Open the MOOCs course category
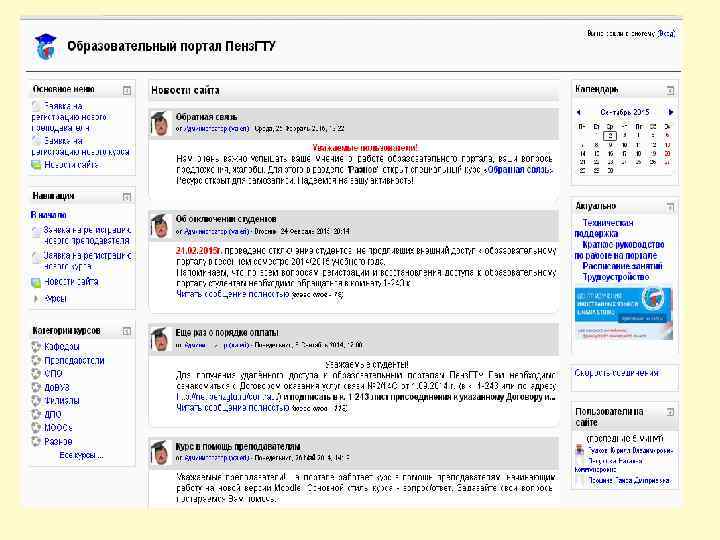This screenshot has width=720, height=540. tap(58, 428)
